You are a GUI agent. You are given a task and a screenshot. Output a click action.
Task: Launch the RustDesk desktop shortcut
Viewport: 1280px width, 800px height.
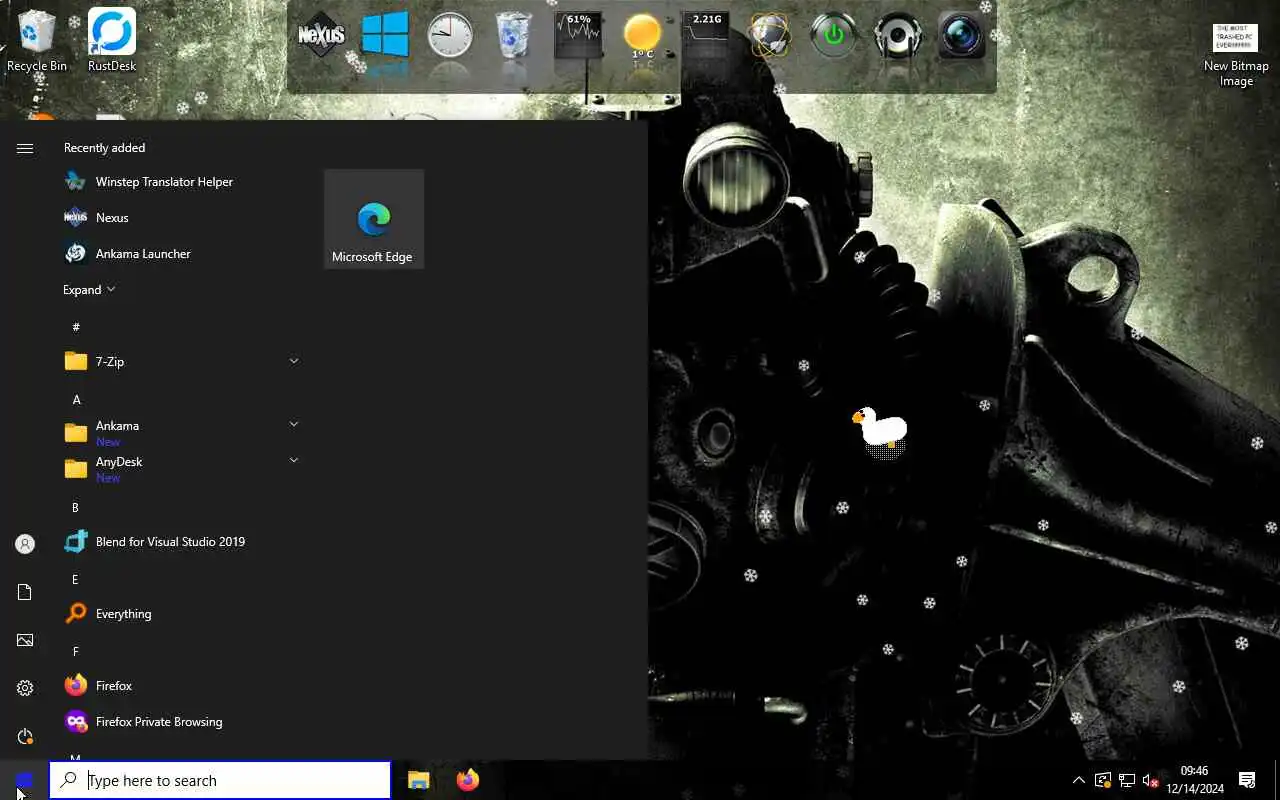tap(112, 41)
